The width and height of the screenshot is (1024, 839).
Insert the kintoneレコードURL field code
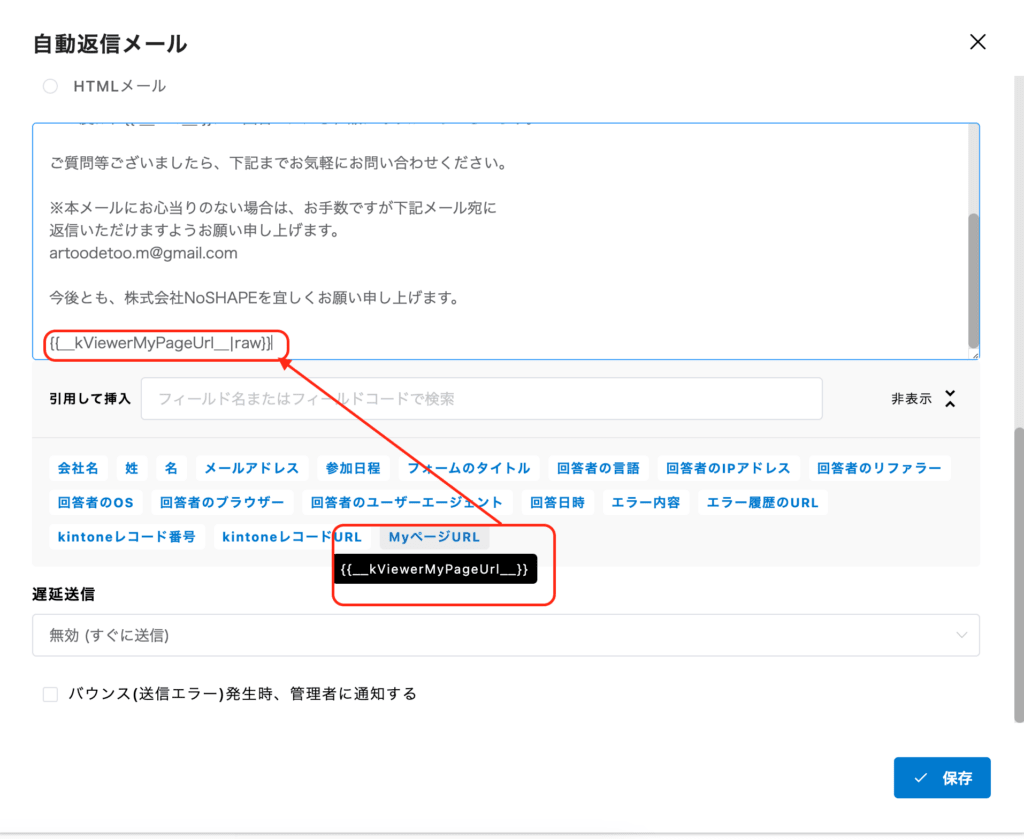pyautogui.click(x=290, y=536)
